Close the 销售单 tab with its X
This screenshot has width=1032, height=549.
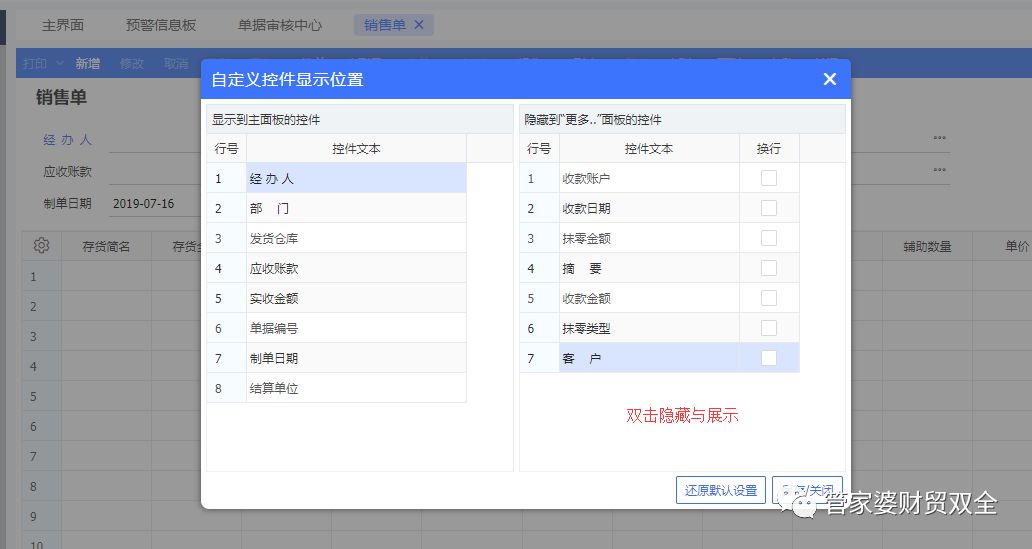(419, 25)
